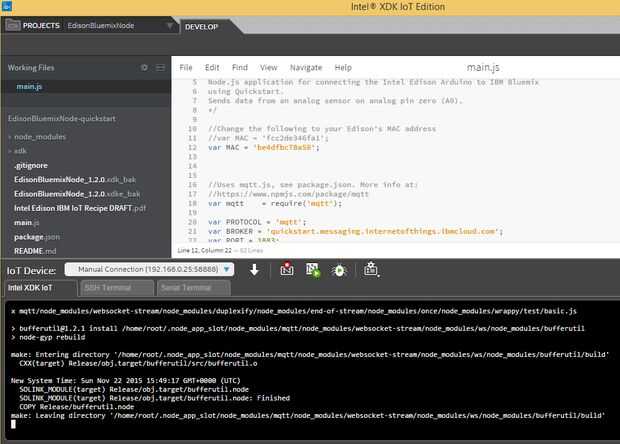
Task: Open the Navigate menu
Action: [x=306, y=68]
